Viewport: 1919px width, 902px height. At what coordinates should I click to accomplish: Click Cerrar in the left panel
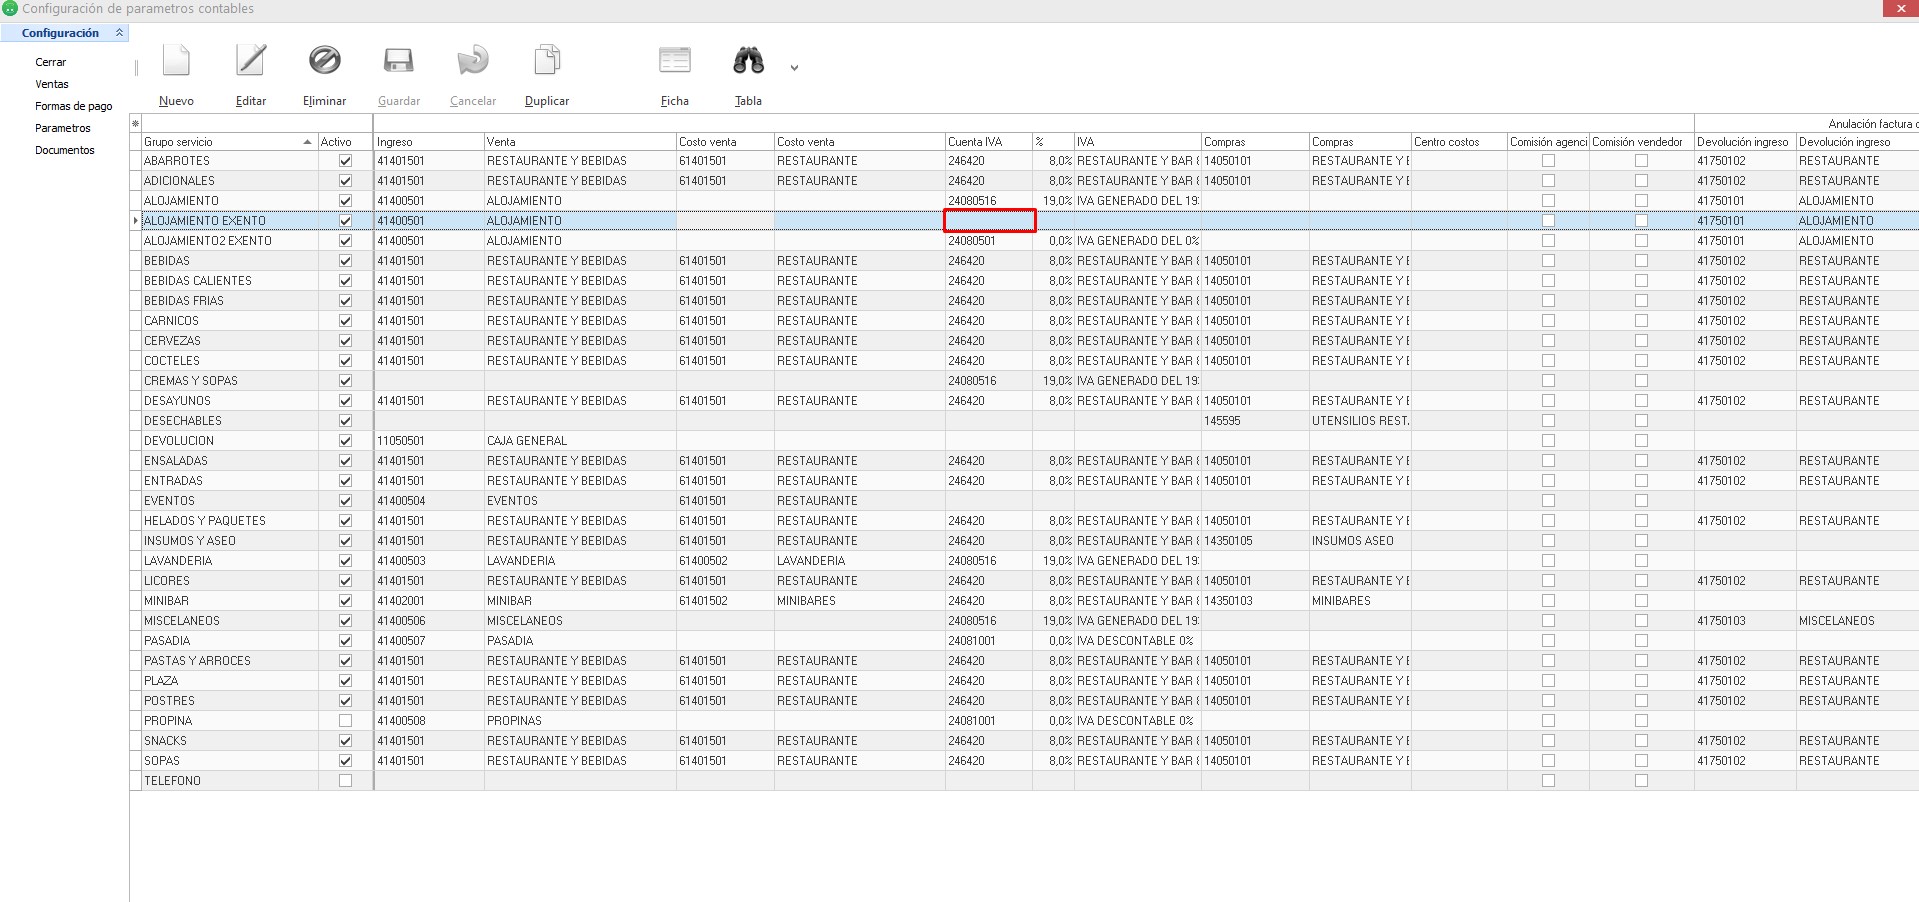51,62
